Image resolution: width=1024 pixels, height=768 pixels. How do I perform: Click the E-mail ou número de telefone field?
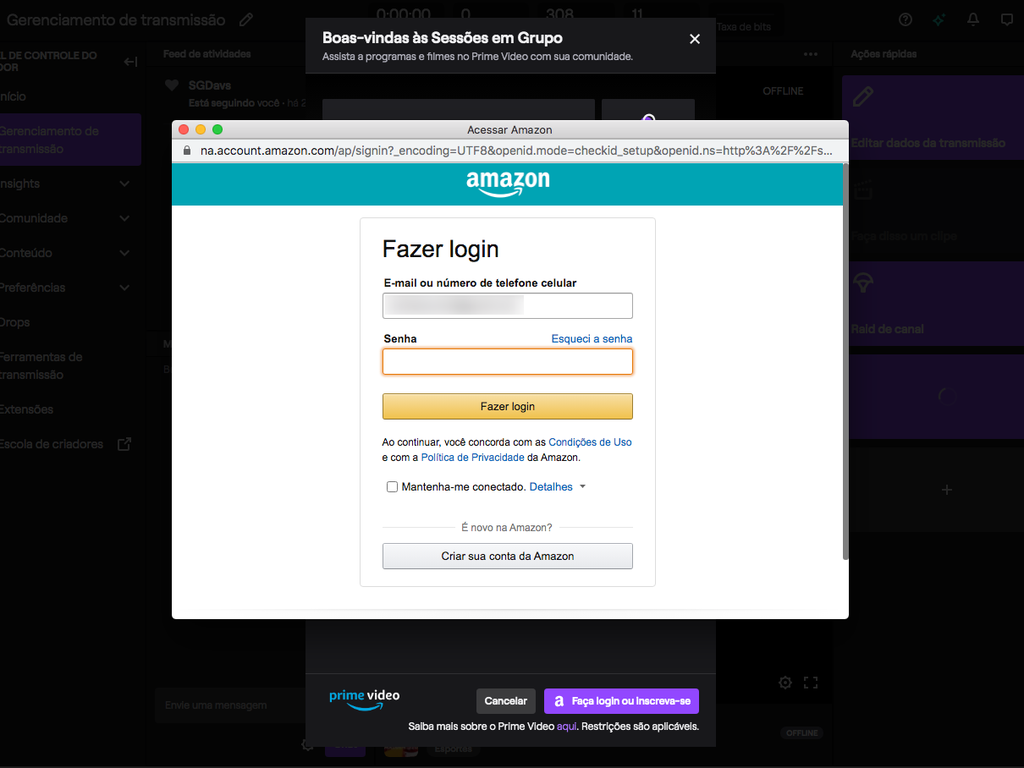pyautogui.click(x=507, y=306)
